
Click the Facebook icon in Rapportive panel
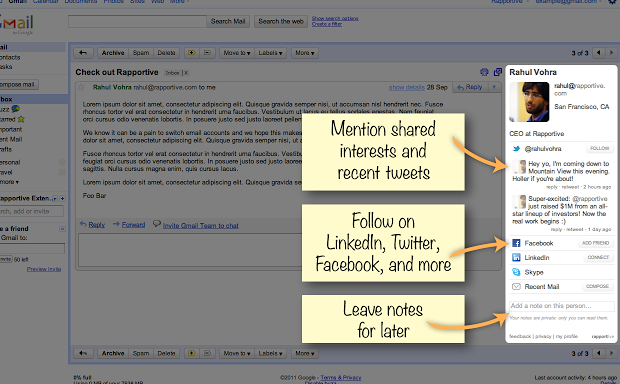516,243
